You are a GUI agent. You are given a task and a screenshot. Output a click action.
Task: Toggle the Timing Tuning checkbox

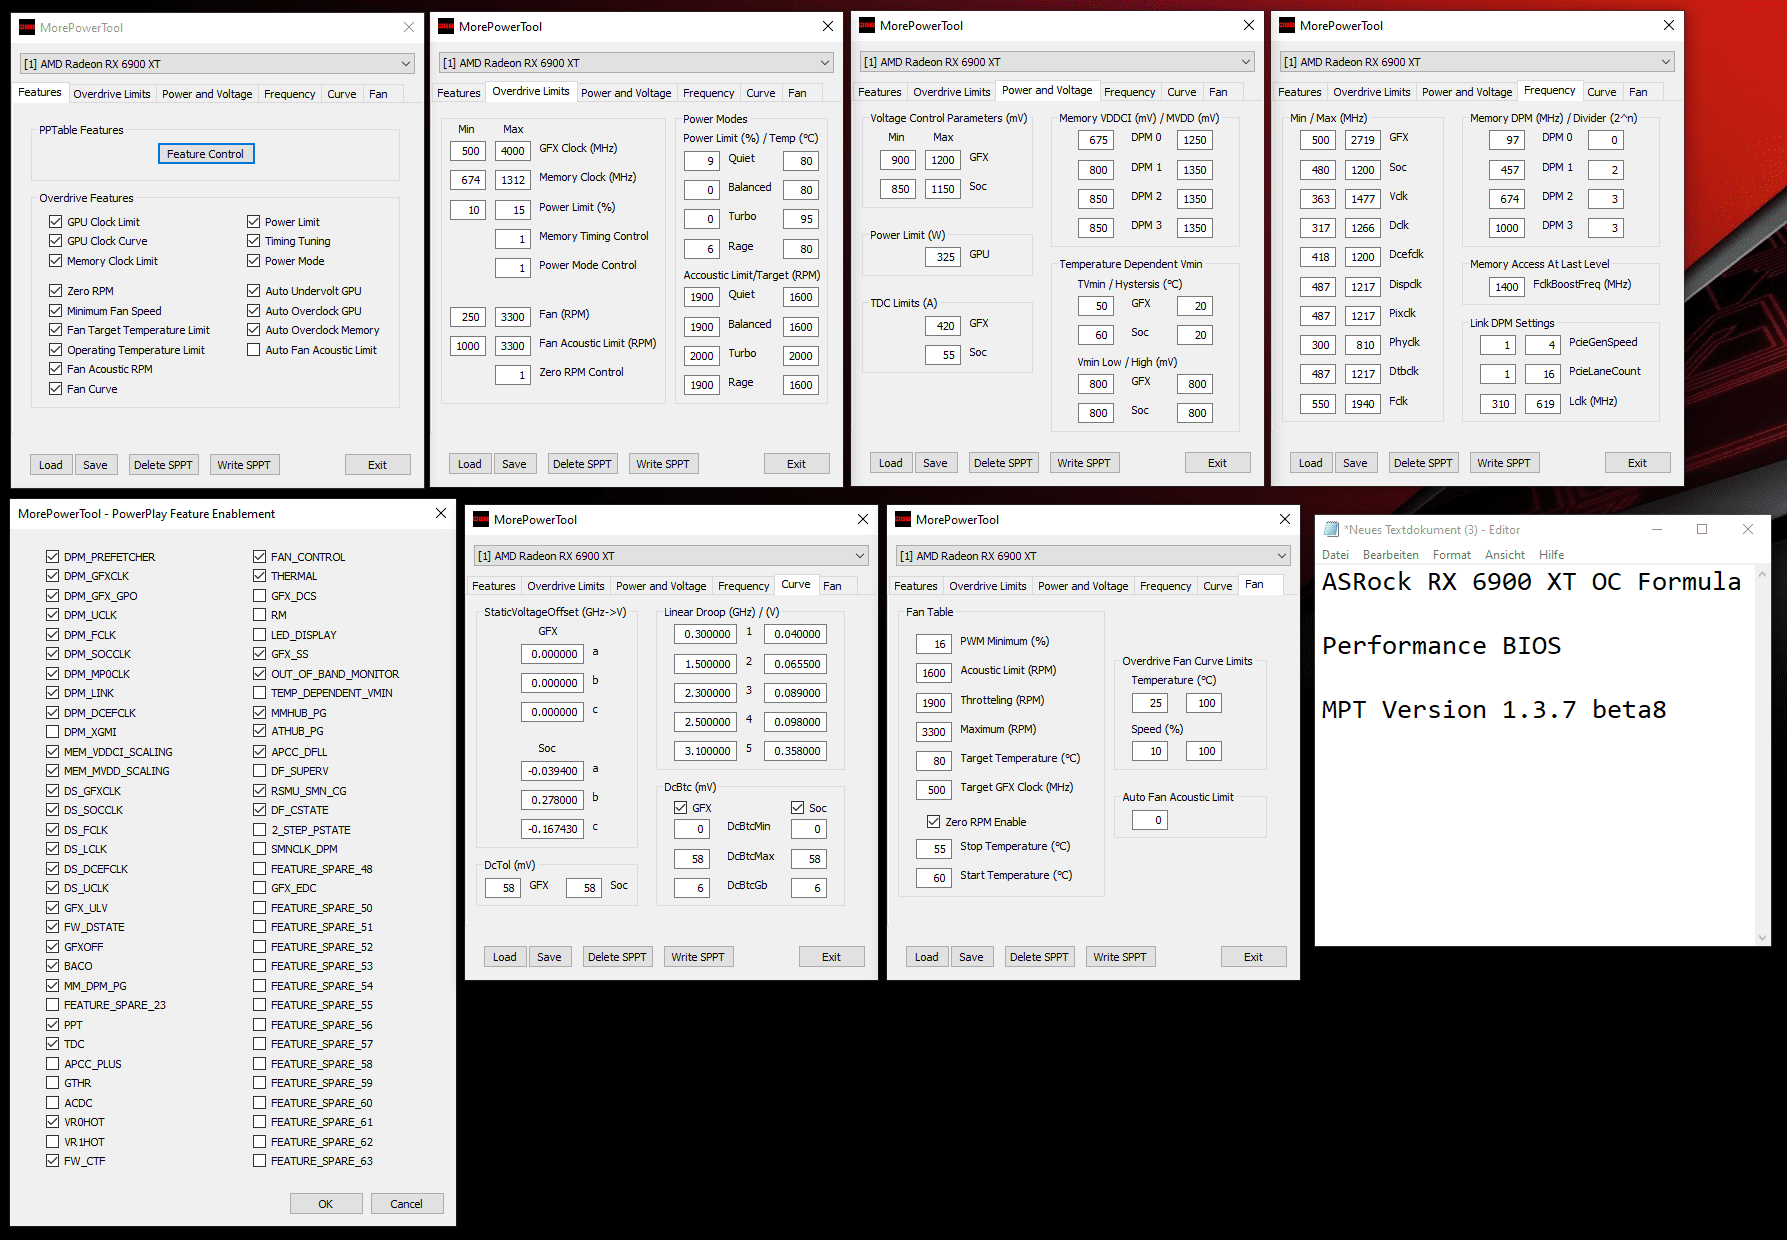[x=254, y=241]
